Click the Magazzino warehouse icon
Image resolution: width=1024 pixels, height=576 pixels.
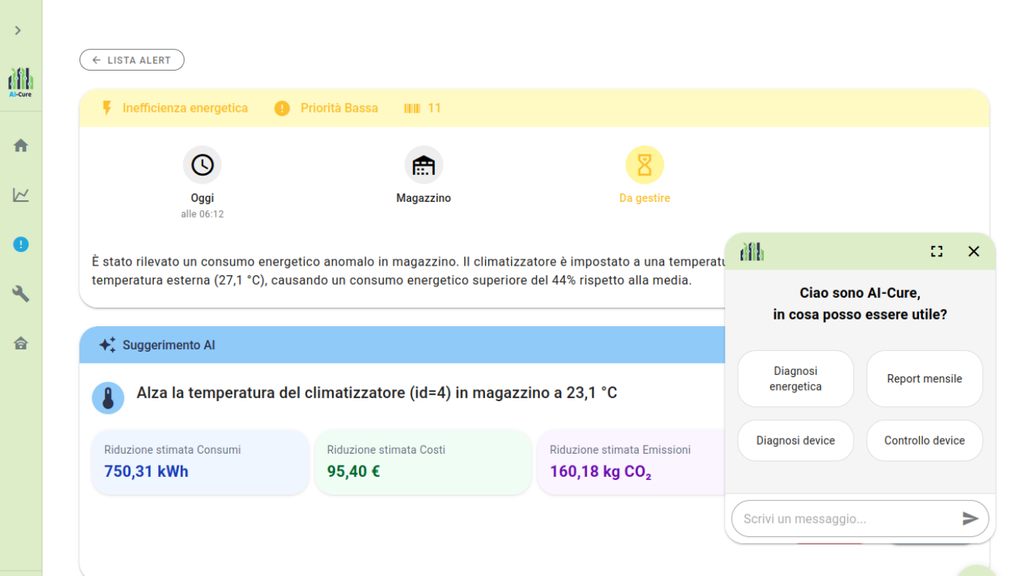(x=423, y=165)
